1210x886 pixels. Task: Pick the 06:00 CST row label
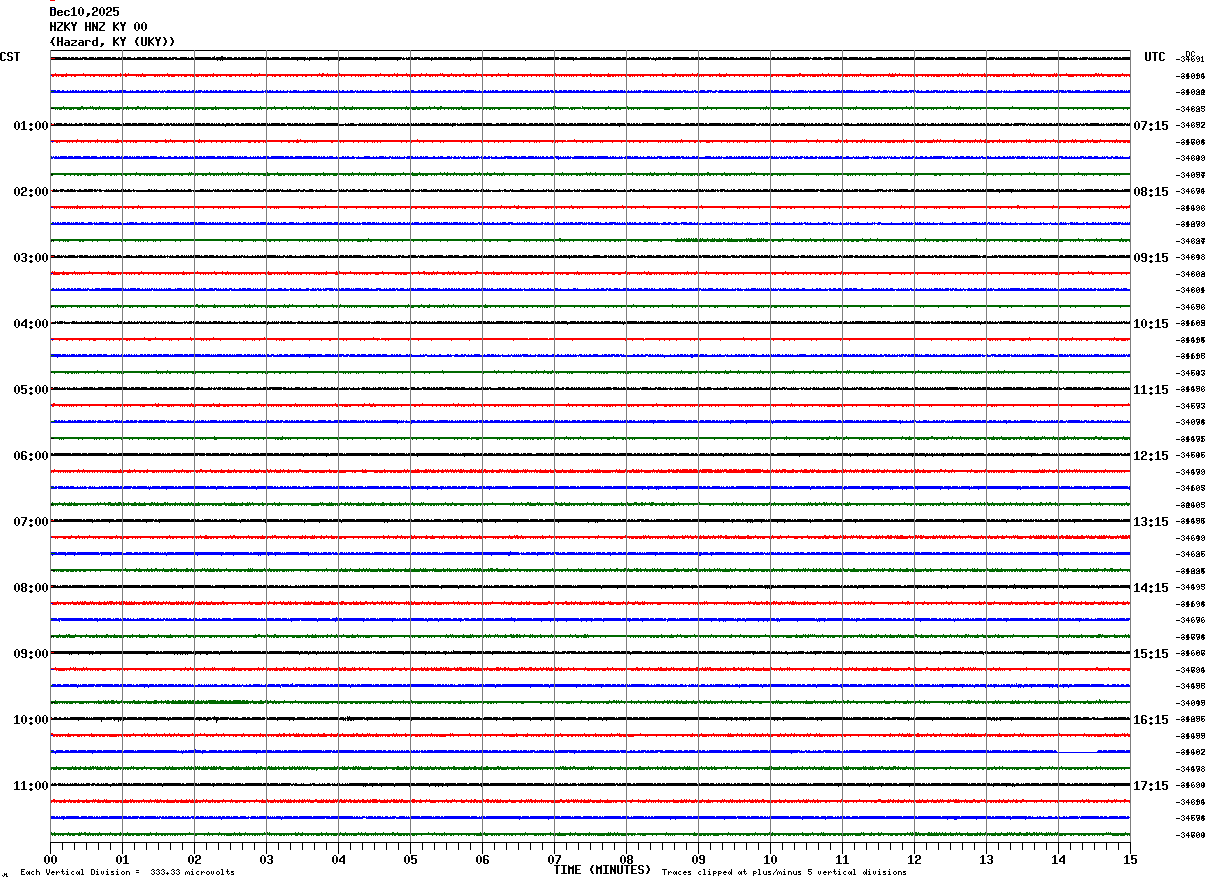coord(31,456)
